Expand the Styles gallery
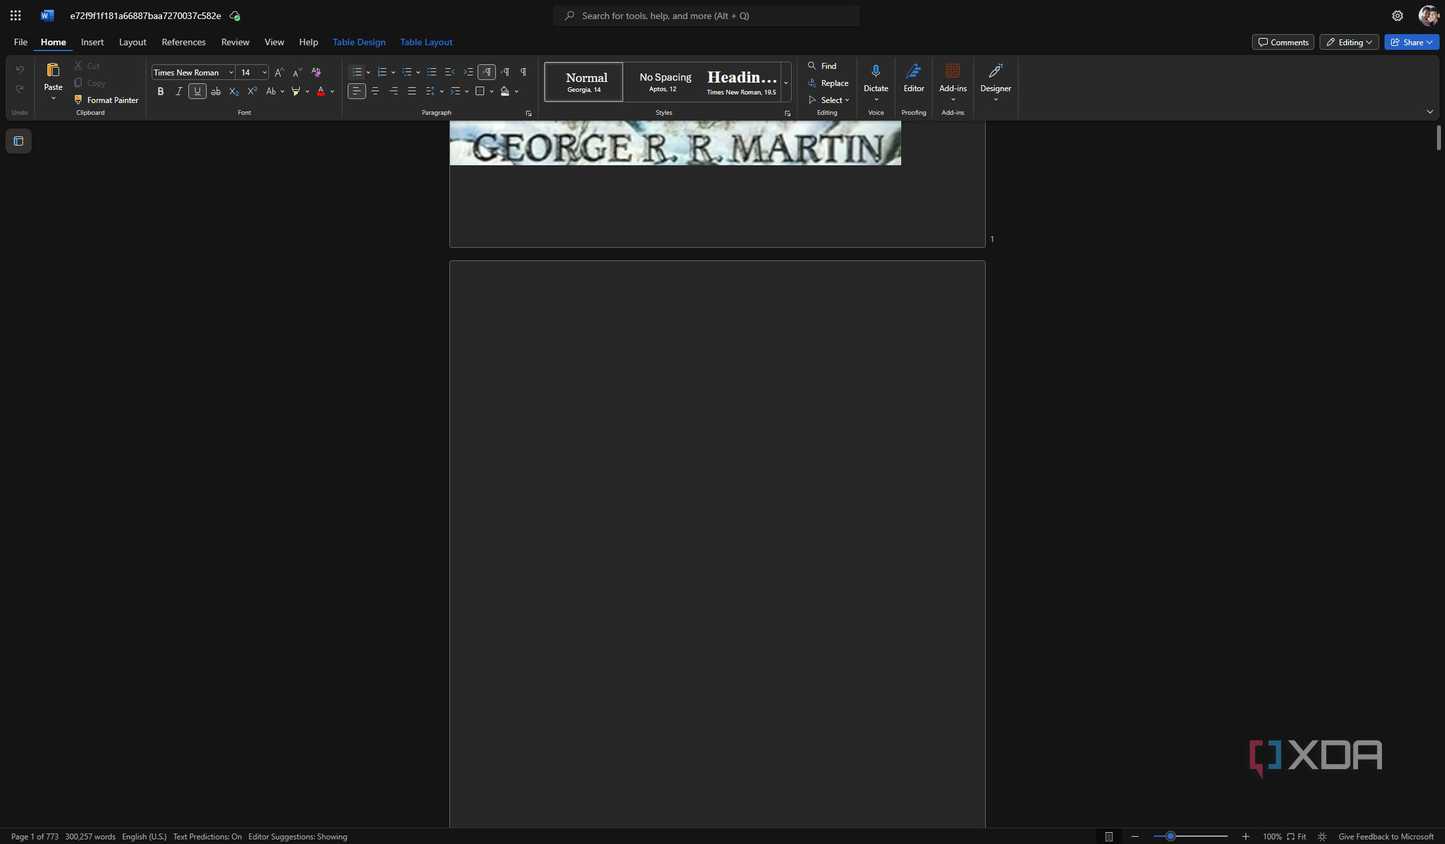 click(x=786, y=83)
